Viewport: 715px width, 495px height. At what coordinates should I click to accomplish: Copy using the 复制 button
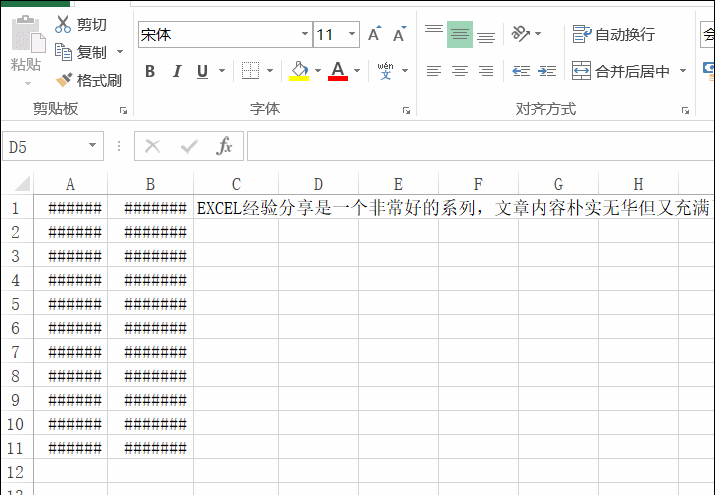coord(81,52)
